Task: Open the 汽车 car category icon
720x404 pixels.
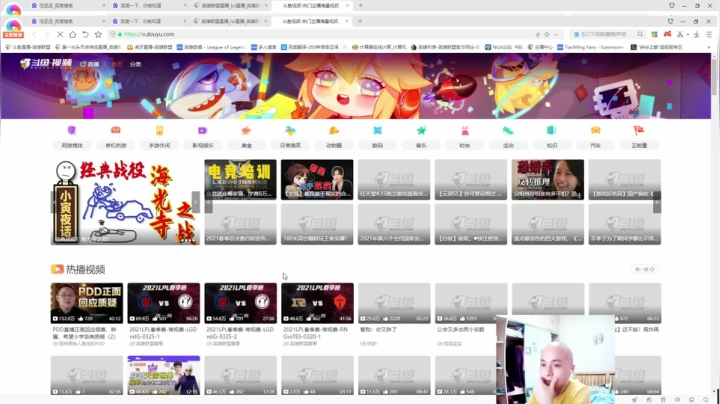Action: (596, 130)
